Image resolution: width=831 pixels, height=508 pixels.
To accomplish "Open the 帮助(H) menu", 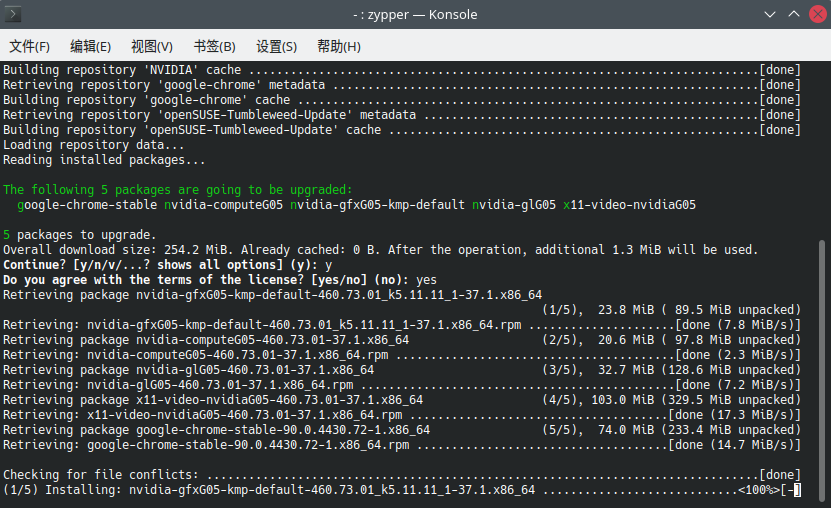I will tap(339, 47).
